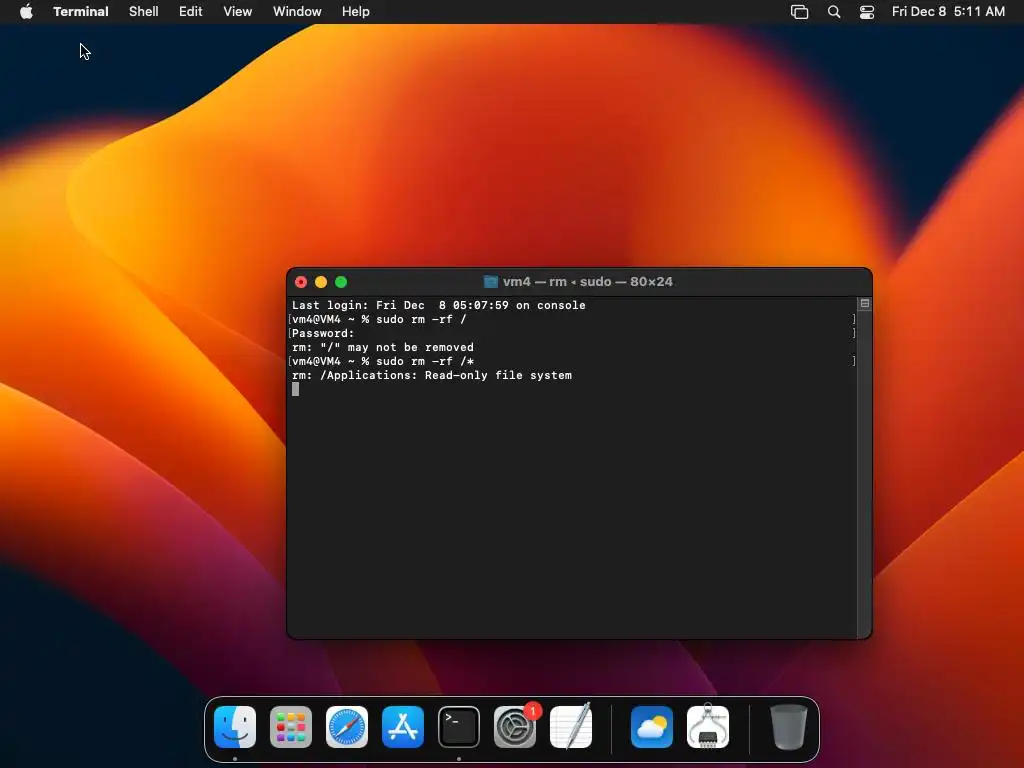This screenshot has height=768, width=1024.
Task: Click the 'Password:' prompt line
Action: coord(323,334)
